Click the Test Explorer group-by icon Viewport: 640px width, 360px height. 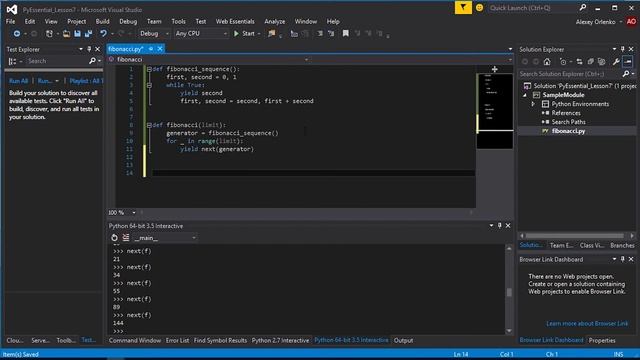click(x=12, y=61)
